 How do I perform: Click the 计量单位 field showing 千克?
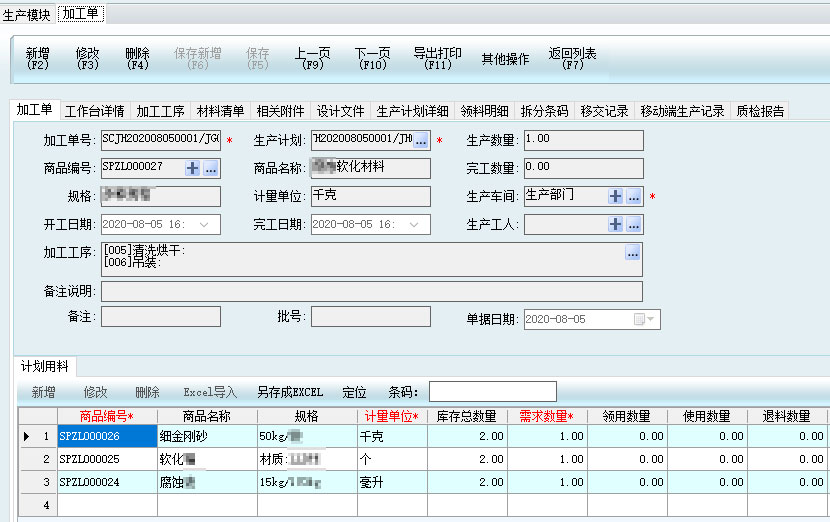tap(371, 196)
